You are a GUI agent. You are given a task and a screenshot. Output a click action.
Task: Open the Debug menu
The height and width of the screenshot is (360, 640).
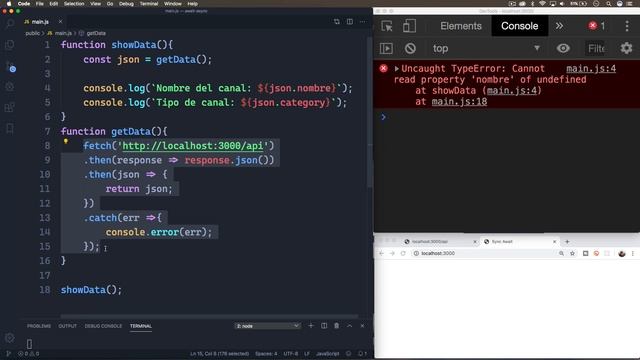(x=126, y=4)
